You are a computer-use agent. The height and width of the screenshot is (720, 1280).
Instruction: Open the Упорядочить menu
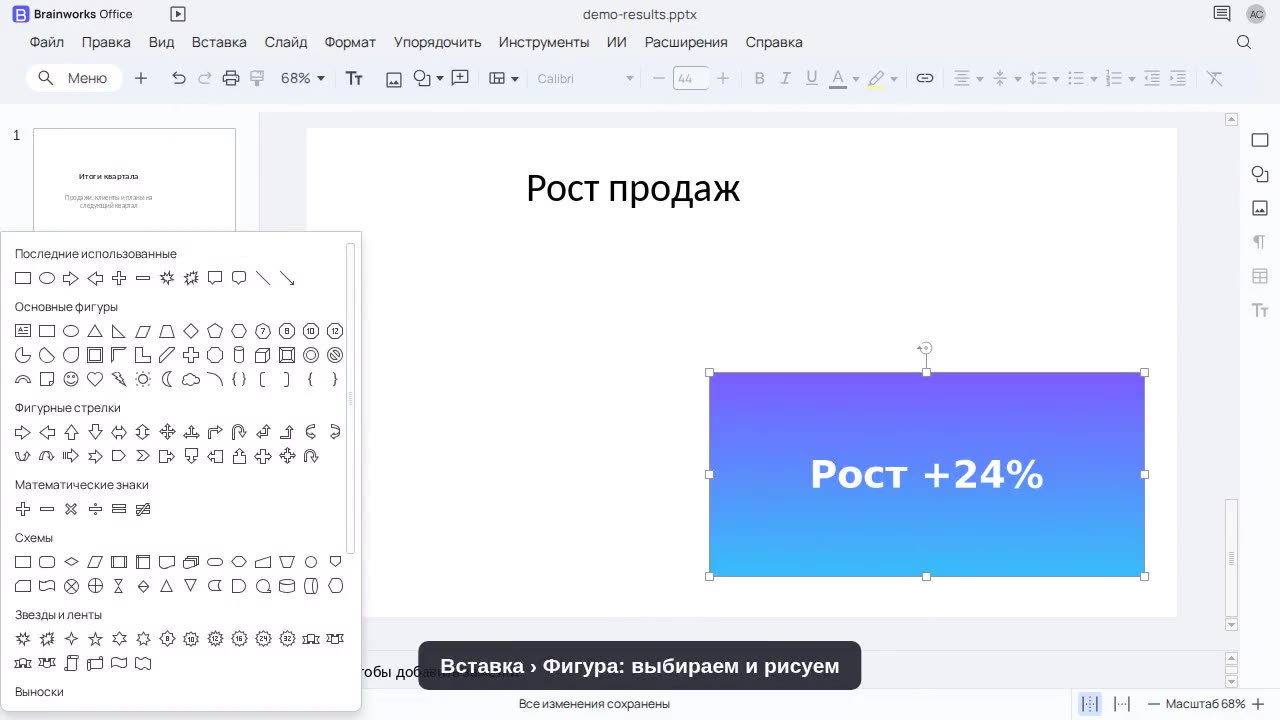437,42
